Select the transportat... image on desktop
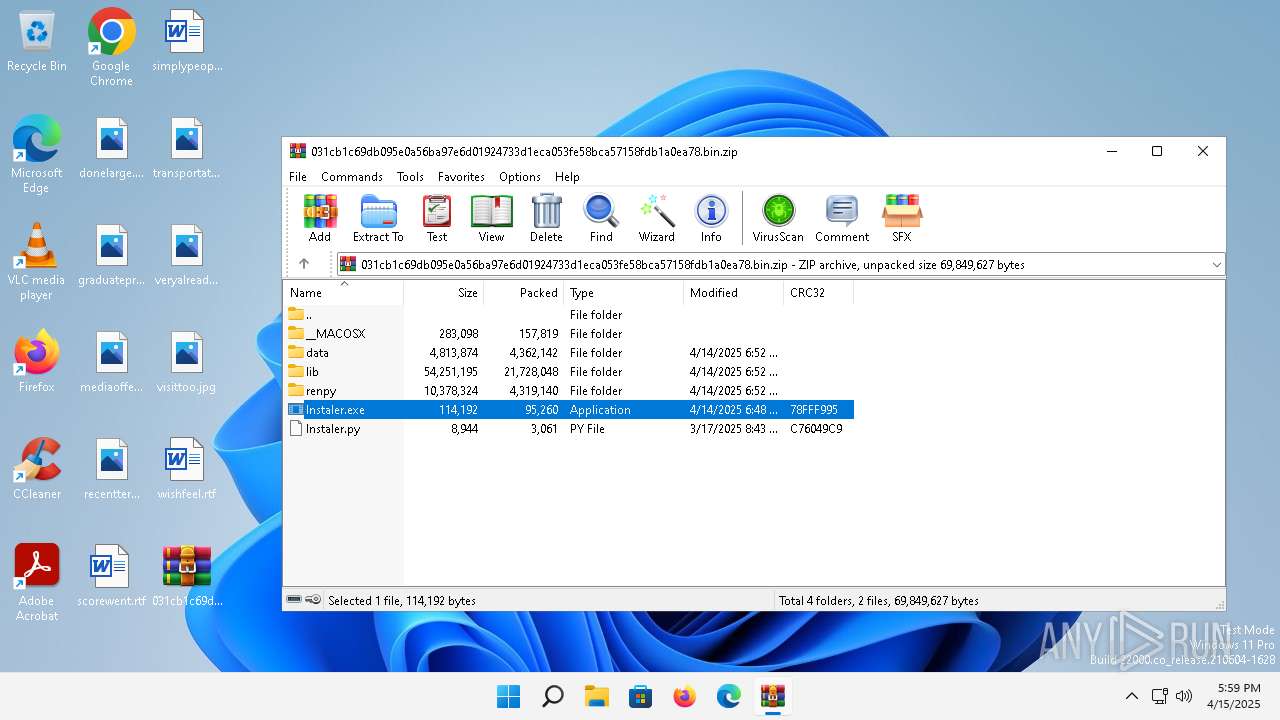The width and height of the screenshot is (1280, 720). 187,148
